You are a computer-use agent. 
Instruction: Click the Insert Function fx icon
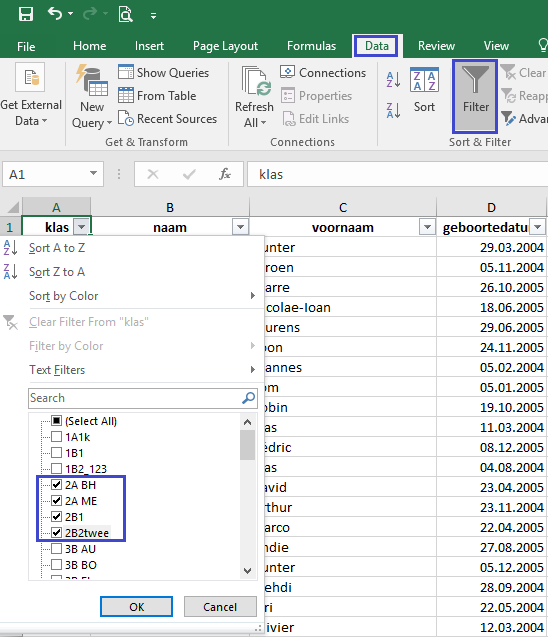pyautogui.click(x=225, y=174)
